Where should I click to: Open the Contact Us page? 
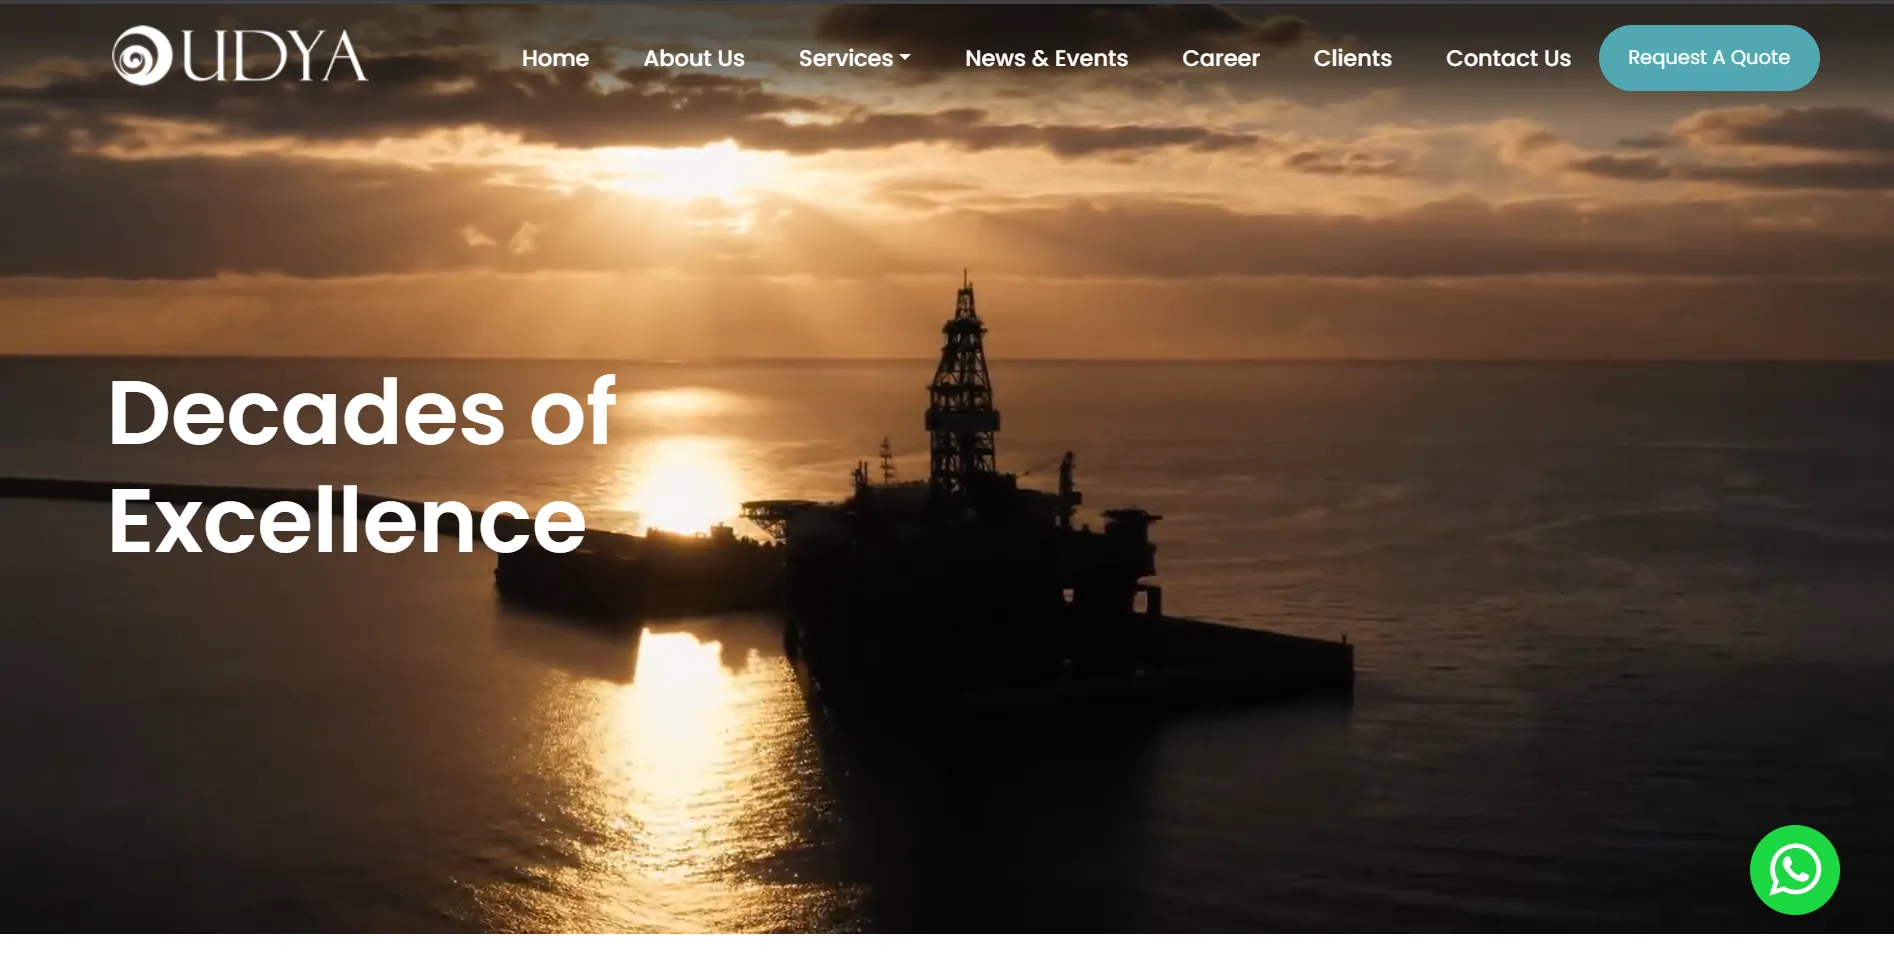pos(1508,58)
